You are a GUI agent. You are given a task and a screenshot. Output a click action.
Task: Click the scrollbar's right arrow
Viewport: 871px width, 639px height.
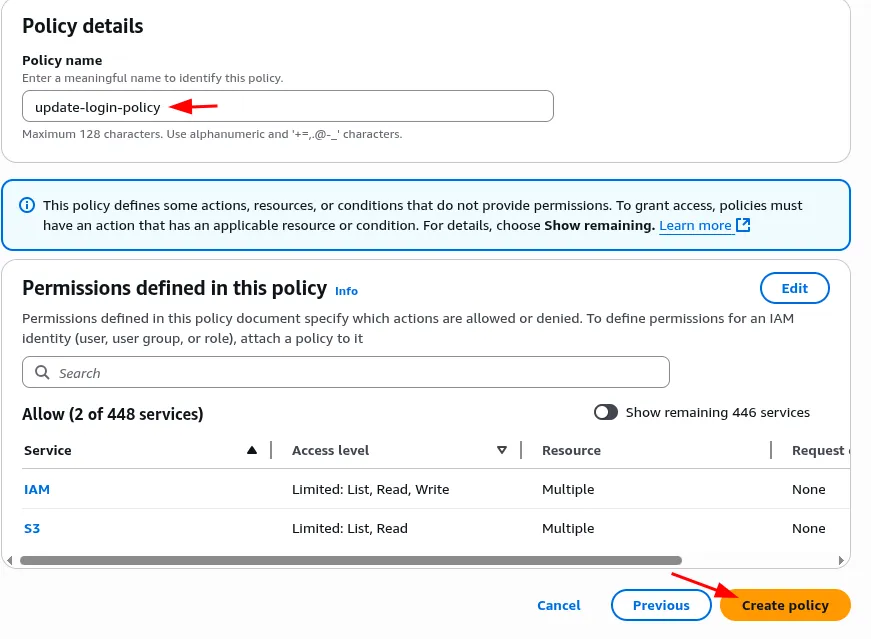coord(842,561)
